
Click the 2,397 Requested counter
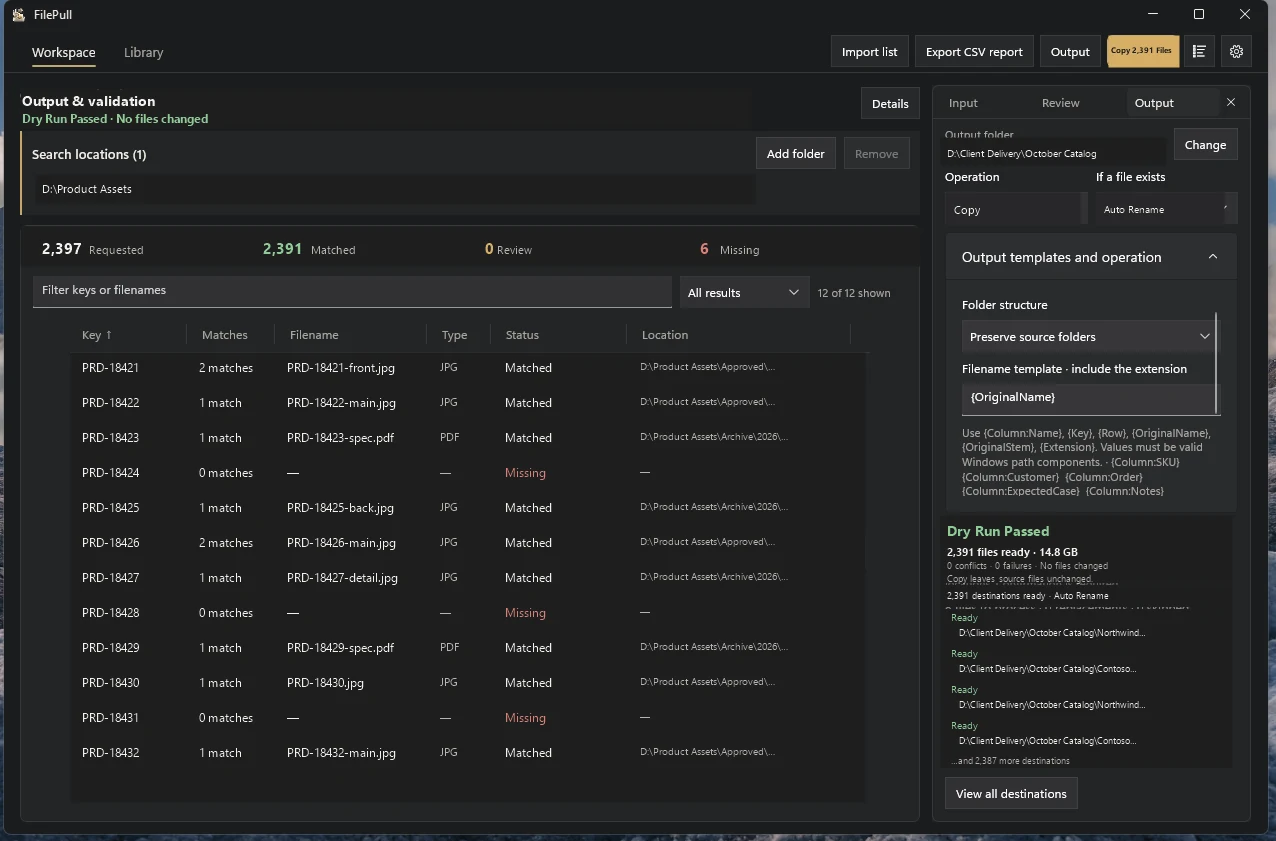pos(93,249)
